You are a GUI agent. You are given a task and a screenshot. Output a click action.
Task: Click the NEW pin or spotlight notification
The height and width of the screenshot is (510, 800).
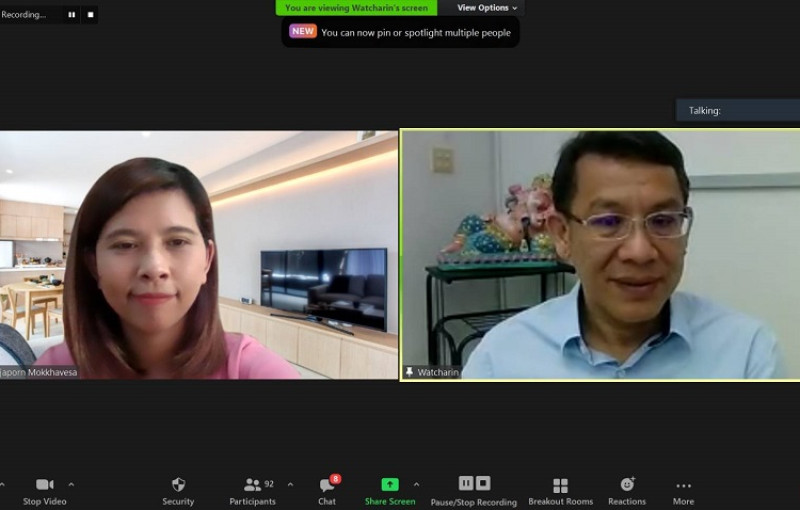point(400,32)
